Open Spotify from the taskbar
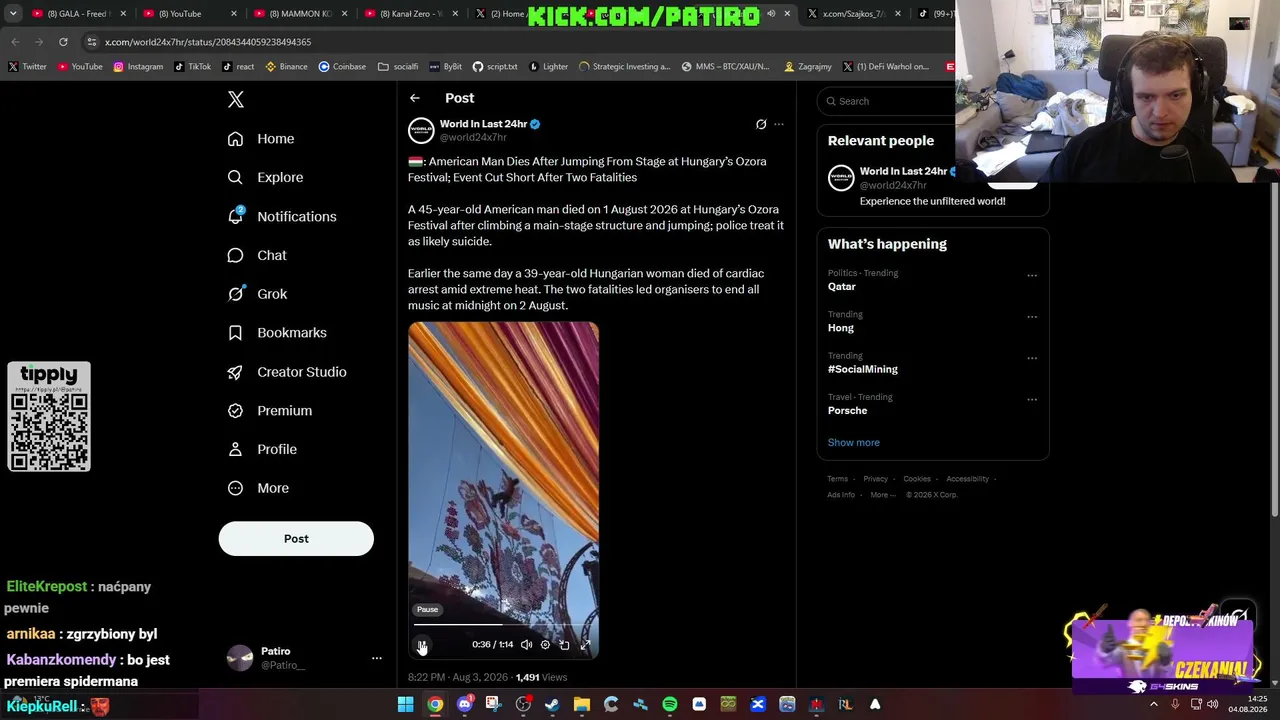The height and width of the screenshot is (720, 1280). click(670, 705)
